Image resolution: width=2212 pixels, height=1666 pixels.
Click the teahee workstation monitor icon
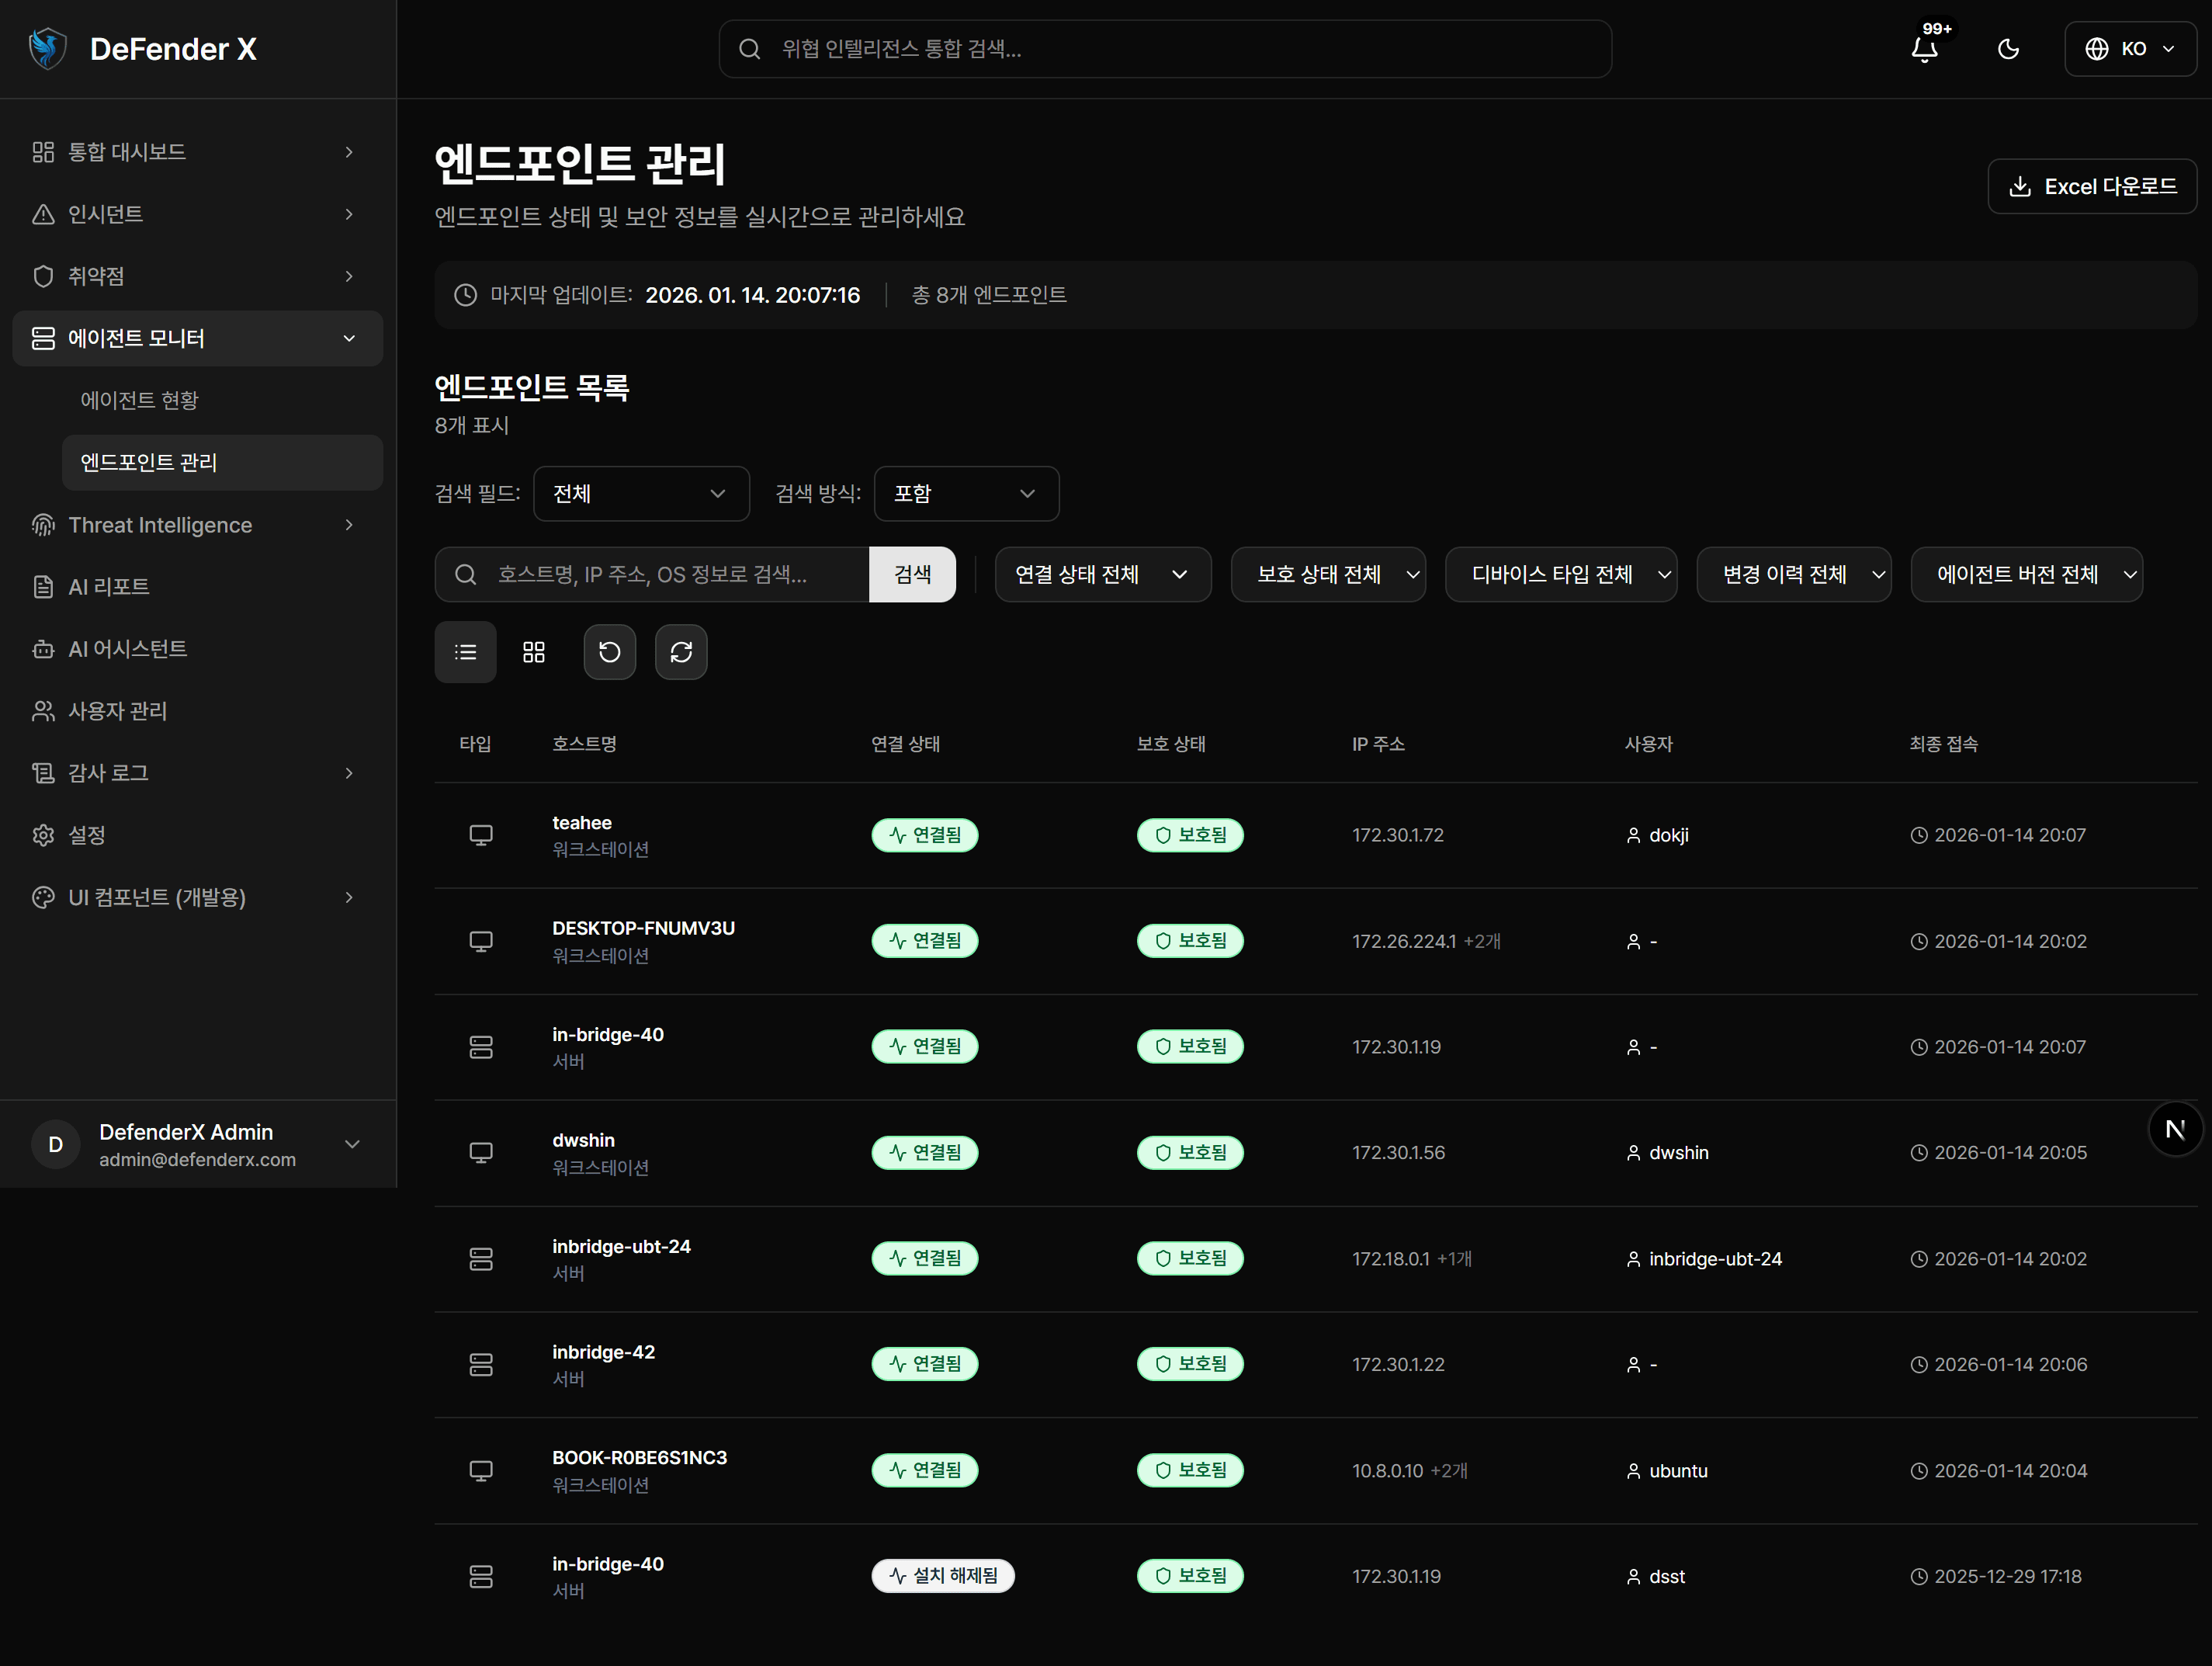tap(481, 835)
